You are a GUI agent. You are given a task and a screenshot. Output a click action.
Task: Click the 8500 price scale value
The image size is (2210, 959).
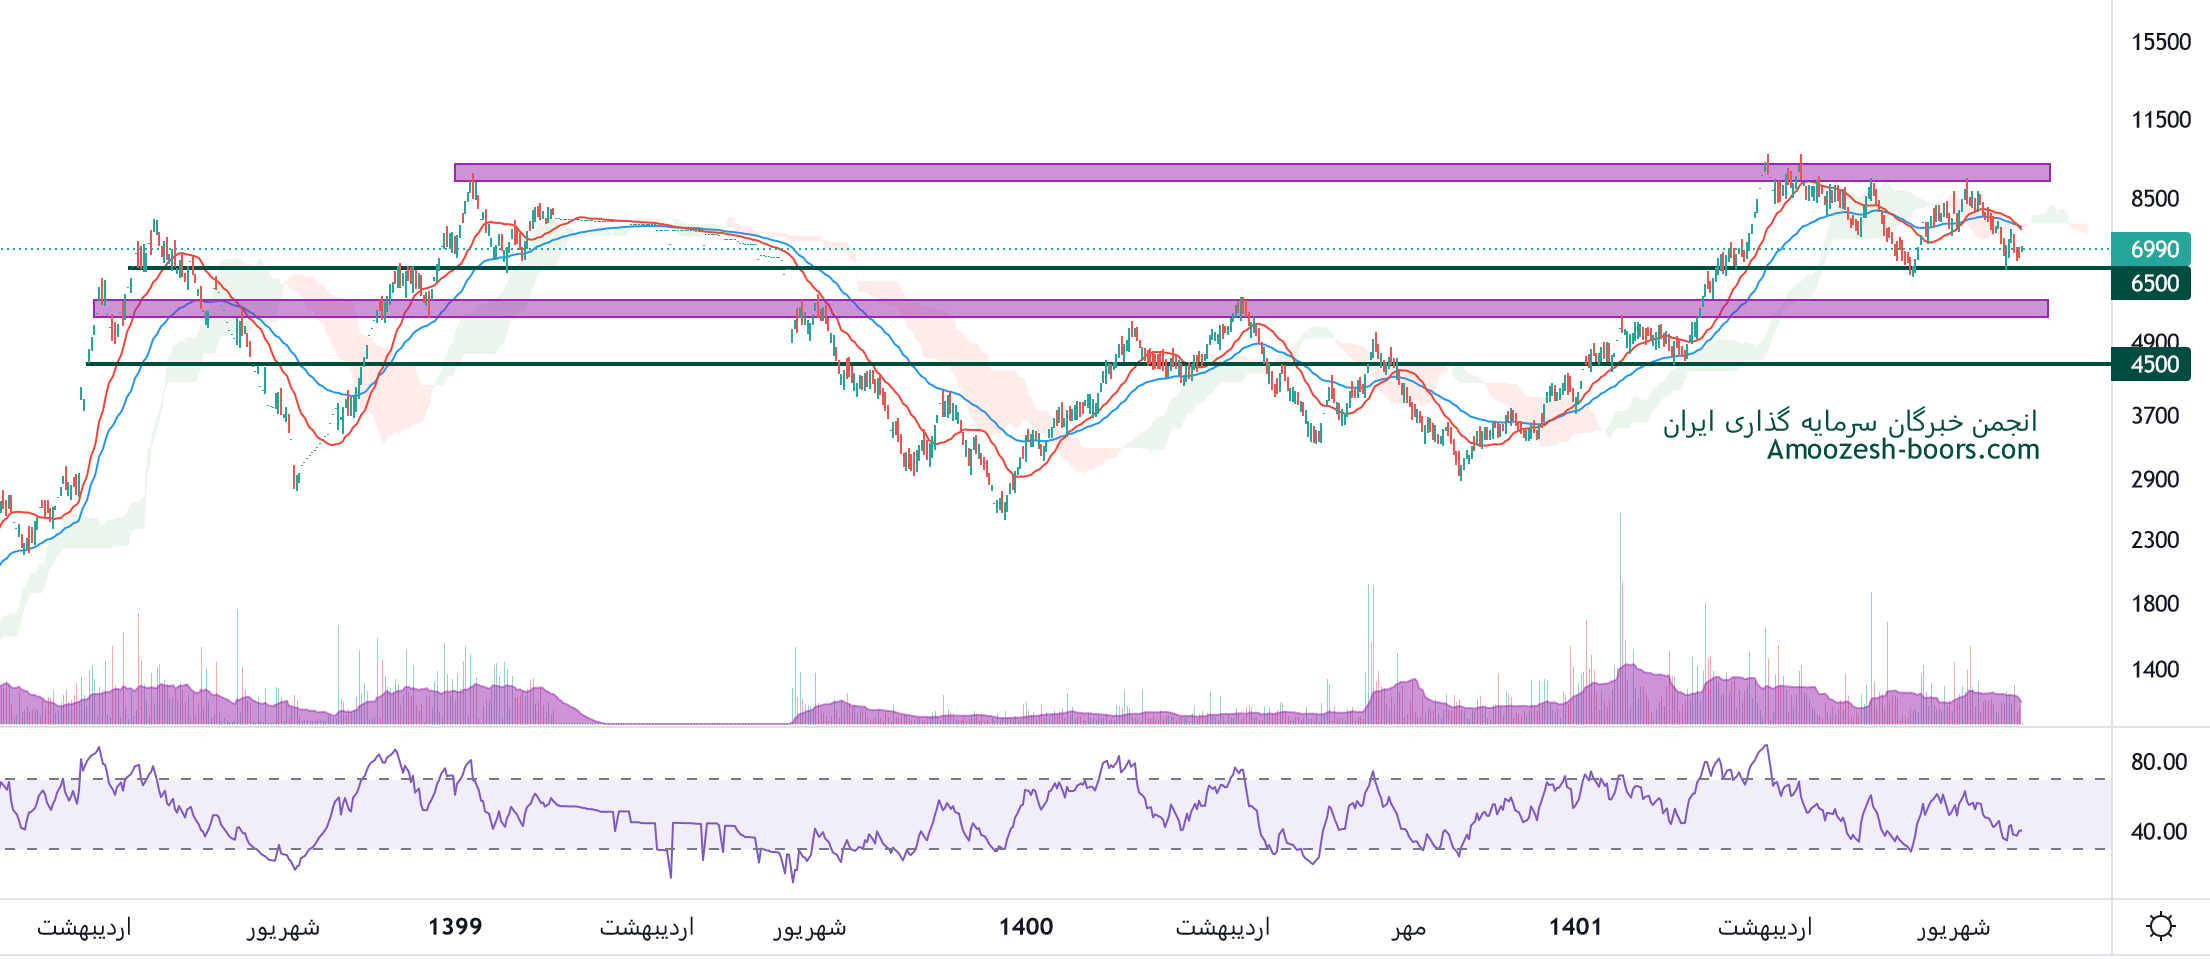coord(2155,198)
